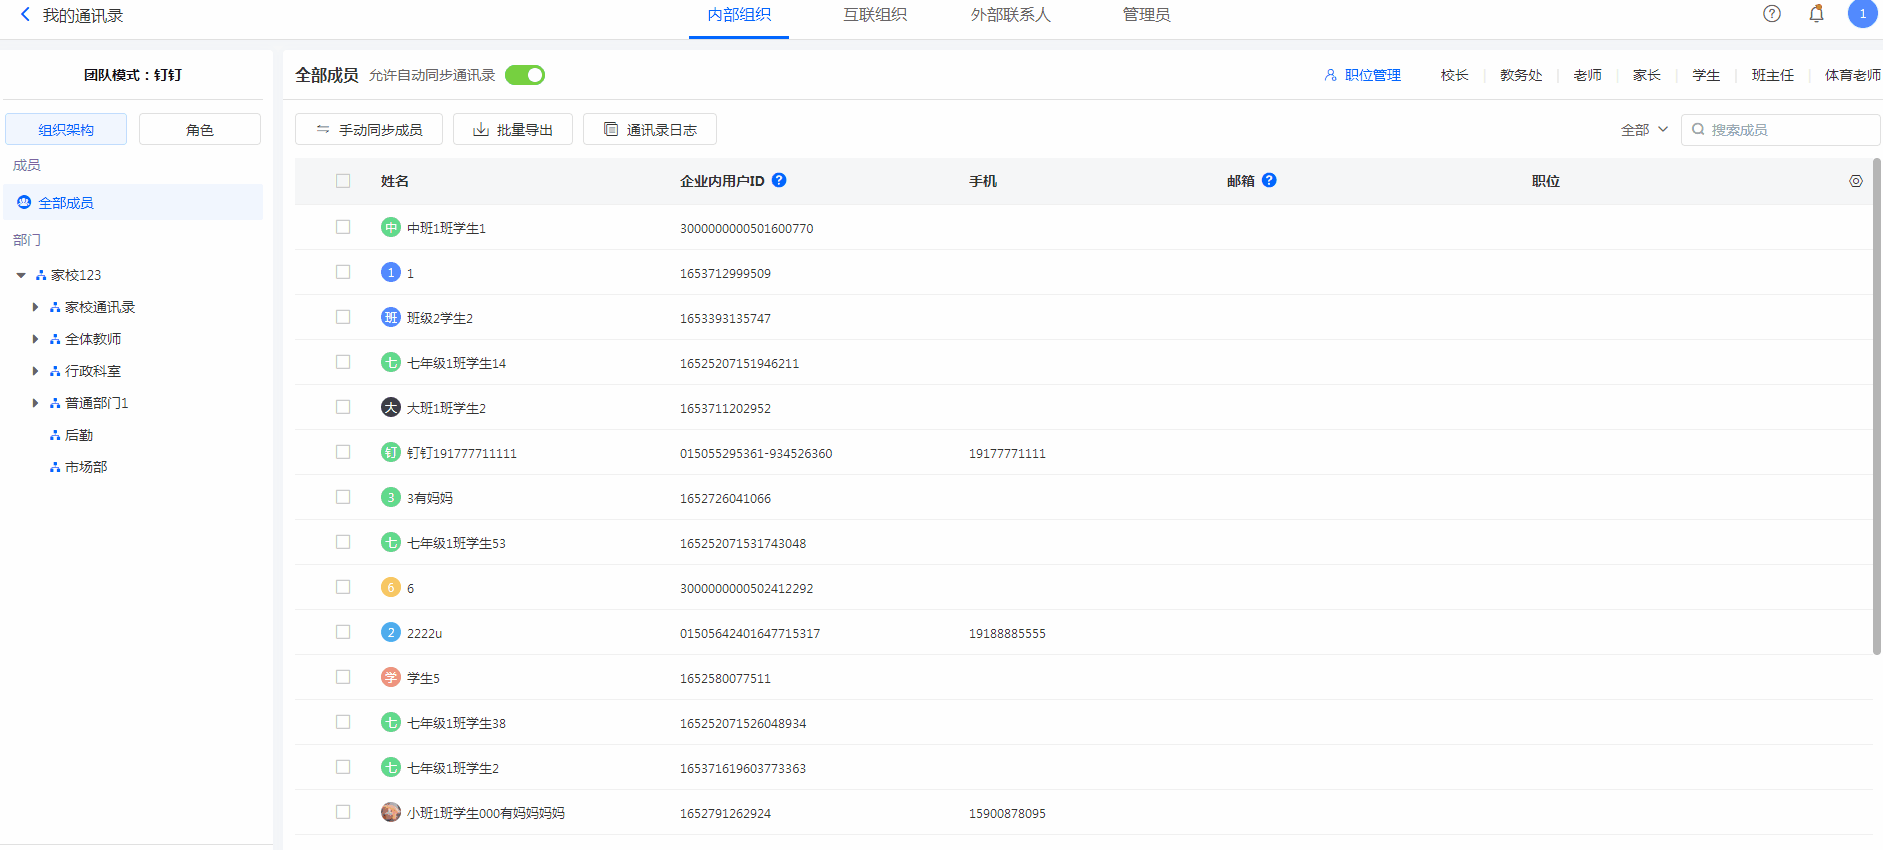Click the help icon next to 邮箱 column

coord(1269,181)
